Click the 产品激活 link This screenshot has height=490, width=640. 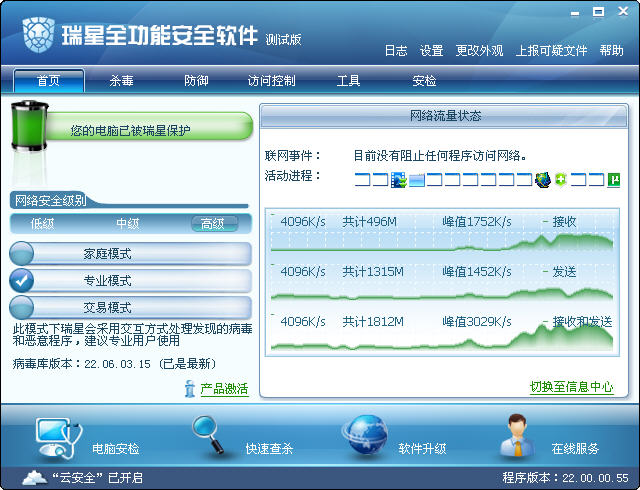coord(224,389)
